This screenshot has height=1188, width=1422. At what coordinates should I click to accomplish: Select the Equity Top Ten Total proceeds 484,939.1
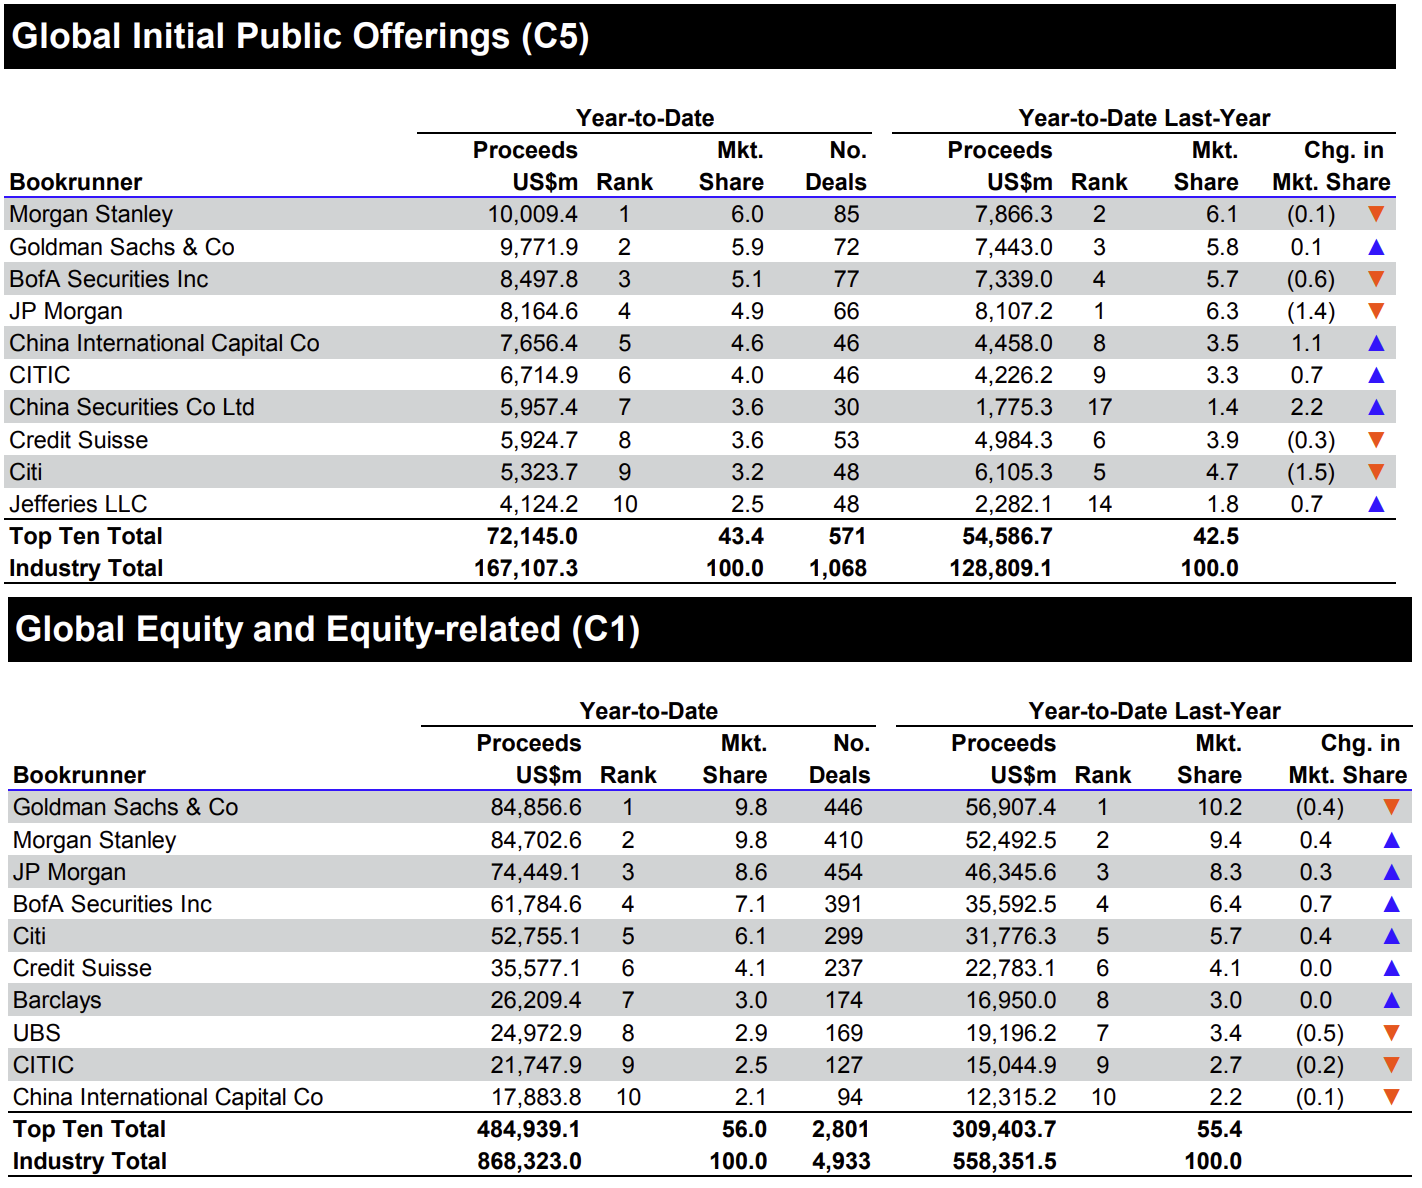point(529,1129)
